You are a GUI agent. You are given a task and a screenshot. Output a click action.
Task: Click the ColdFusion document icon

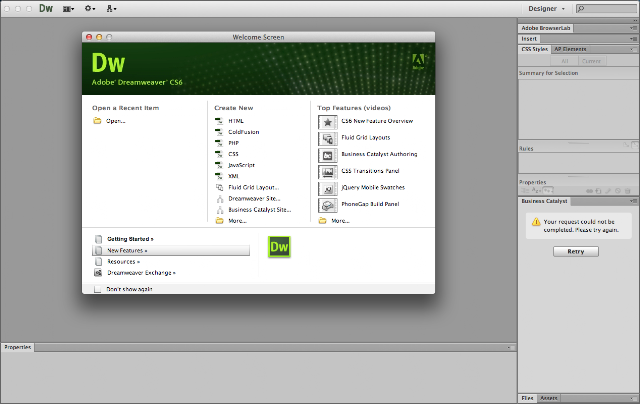pos(220,132)
